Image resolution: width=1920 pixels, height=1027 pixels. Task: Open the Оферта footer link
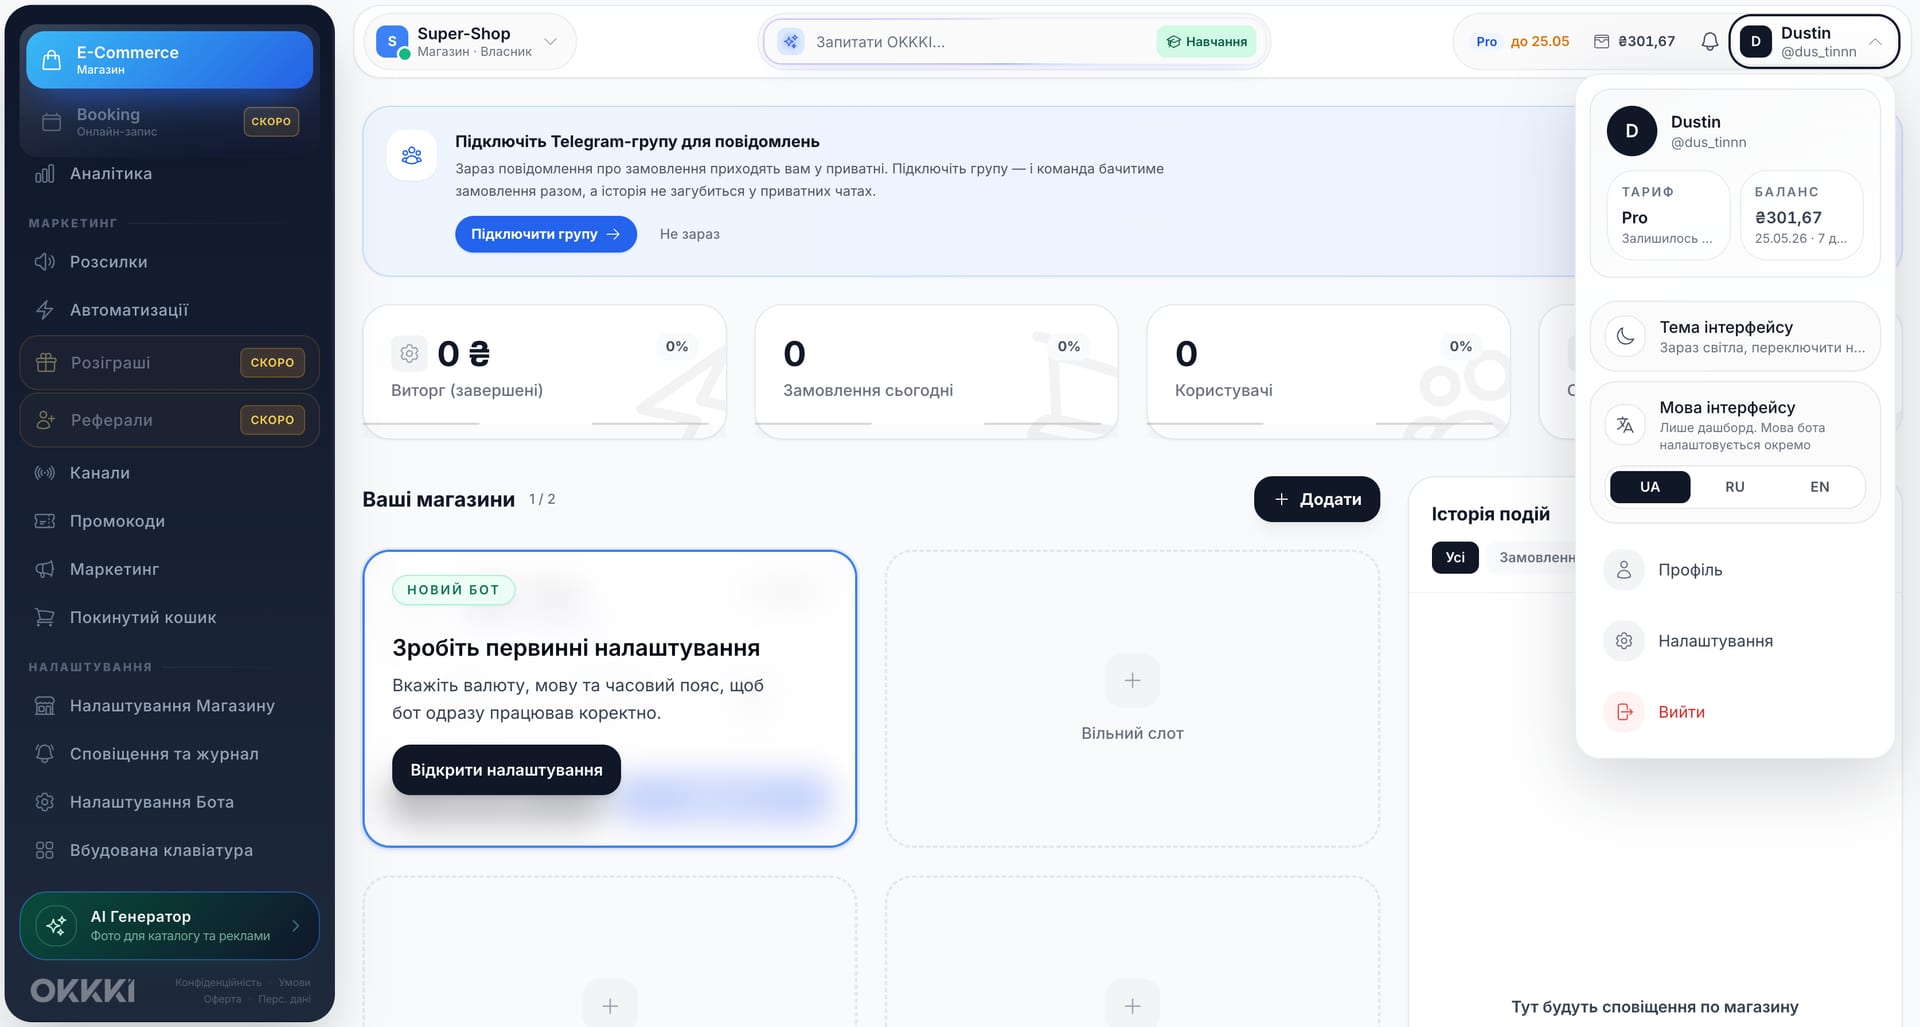(222, 999)
